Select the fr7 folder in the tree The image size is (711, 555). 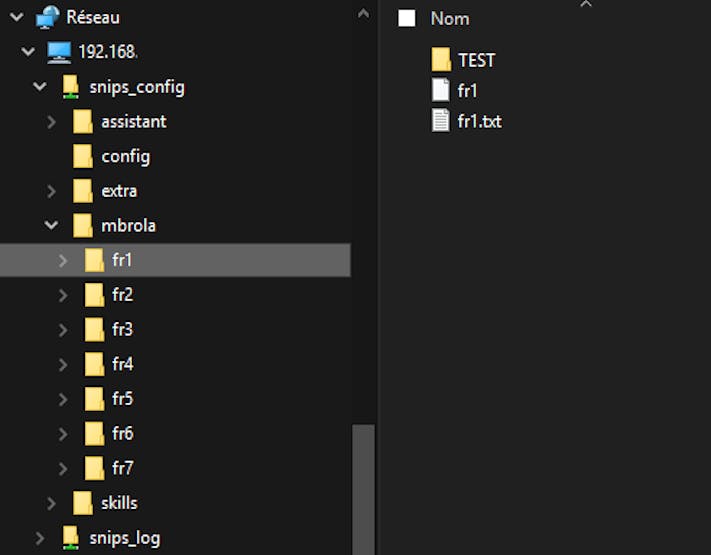click(109, 468)
